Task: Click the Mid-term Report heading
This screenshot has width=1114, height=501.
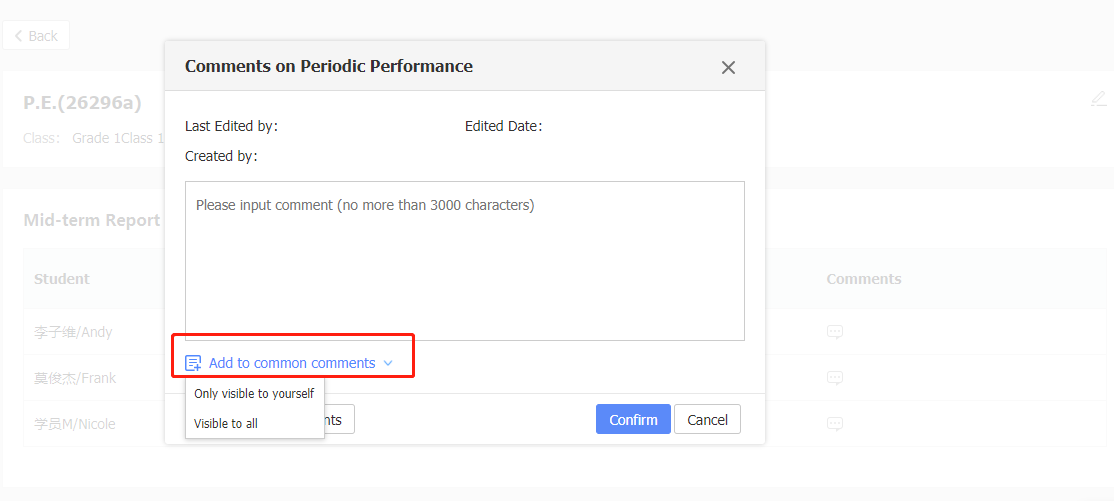Action: 92,220
